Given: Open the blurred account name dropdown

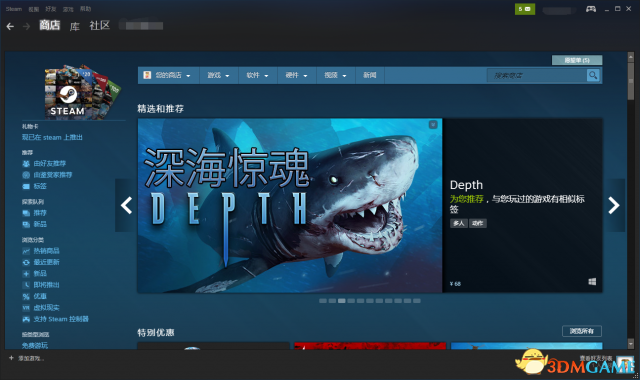Looking at the screenshot, I should click(559, 10).
